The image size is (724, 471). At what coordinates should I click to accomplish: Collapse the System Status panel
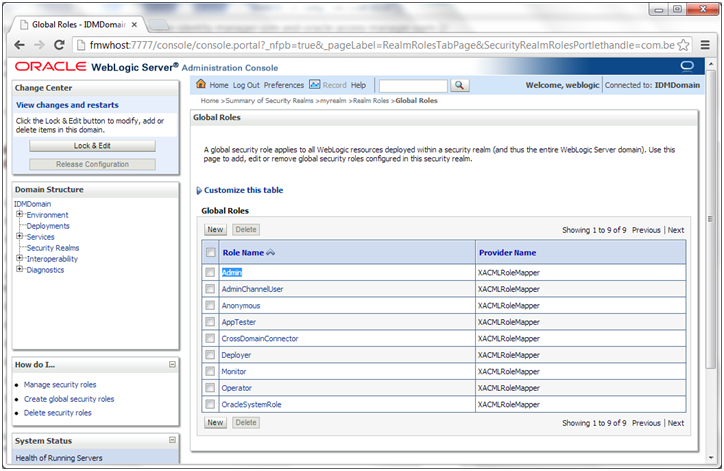pyautogui.click(x=172, y=440)
